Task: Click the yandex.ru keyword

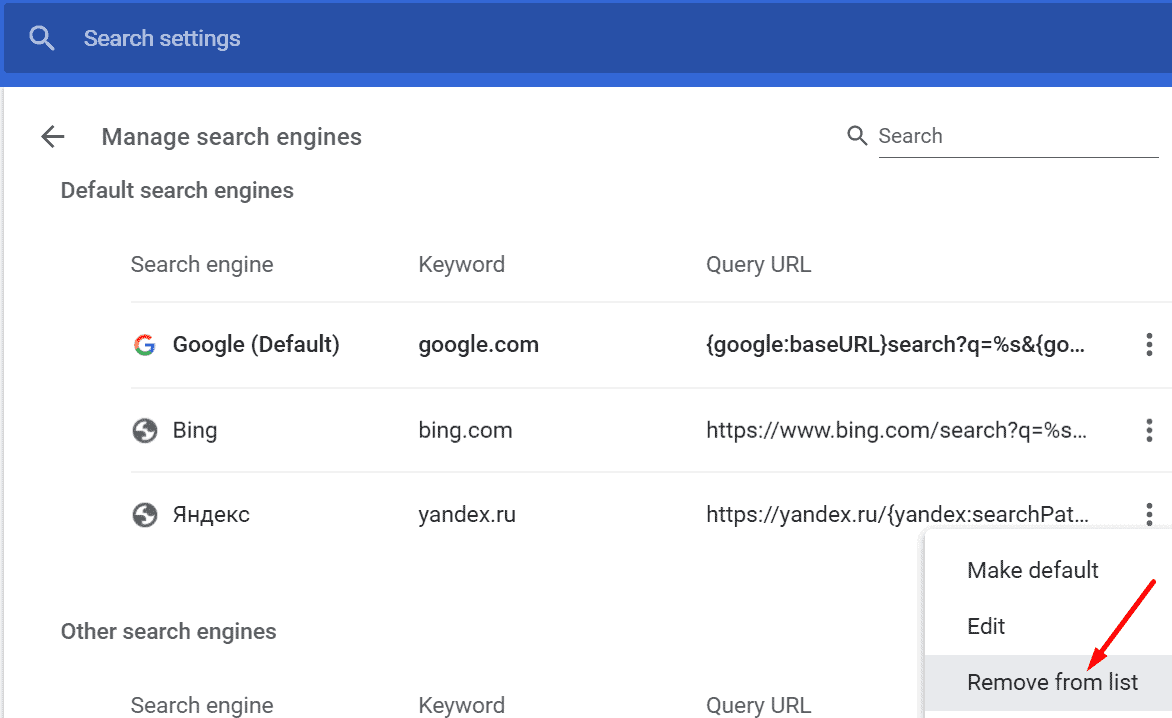Action: point(467,515)
